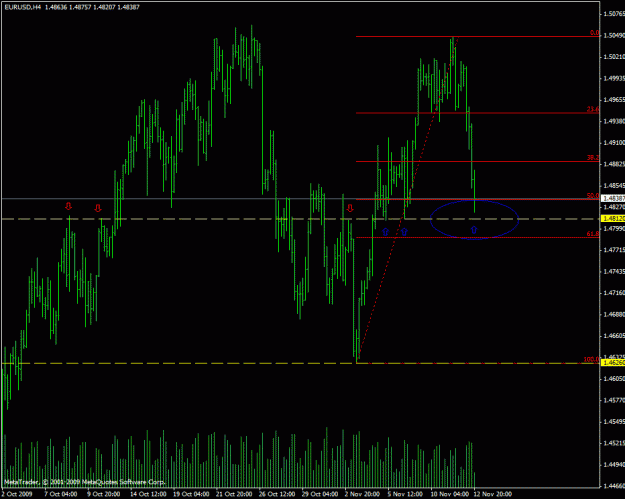Screen dimensions: 625x499
Task: Click the MetaTrader copyright notice text
Action: tap(84, 482)
